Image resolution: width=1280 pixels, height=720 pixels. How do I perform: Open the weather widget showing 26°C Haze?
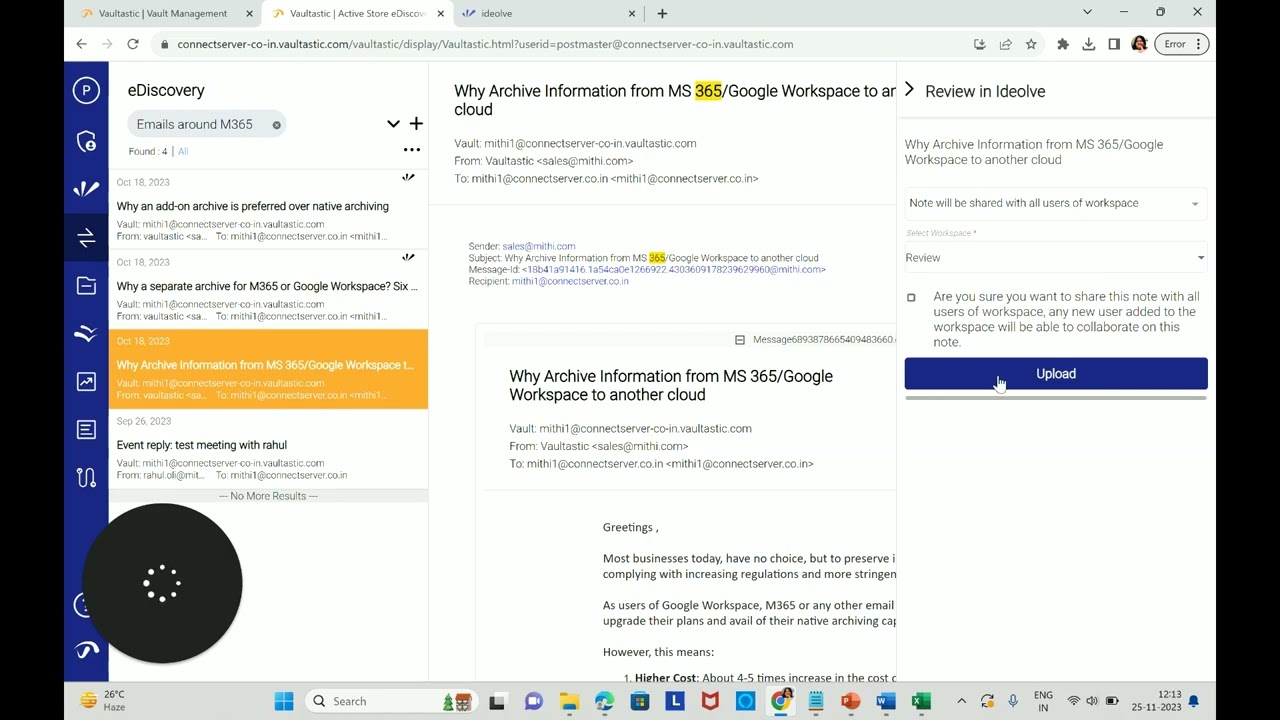[102, 700]
